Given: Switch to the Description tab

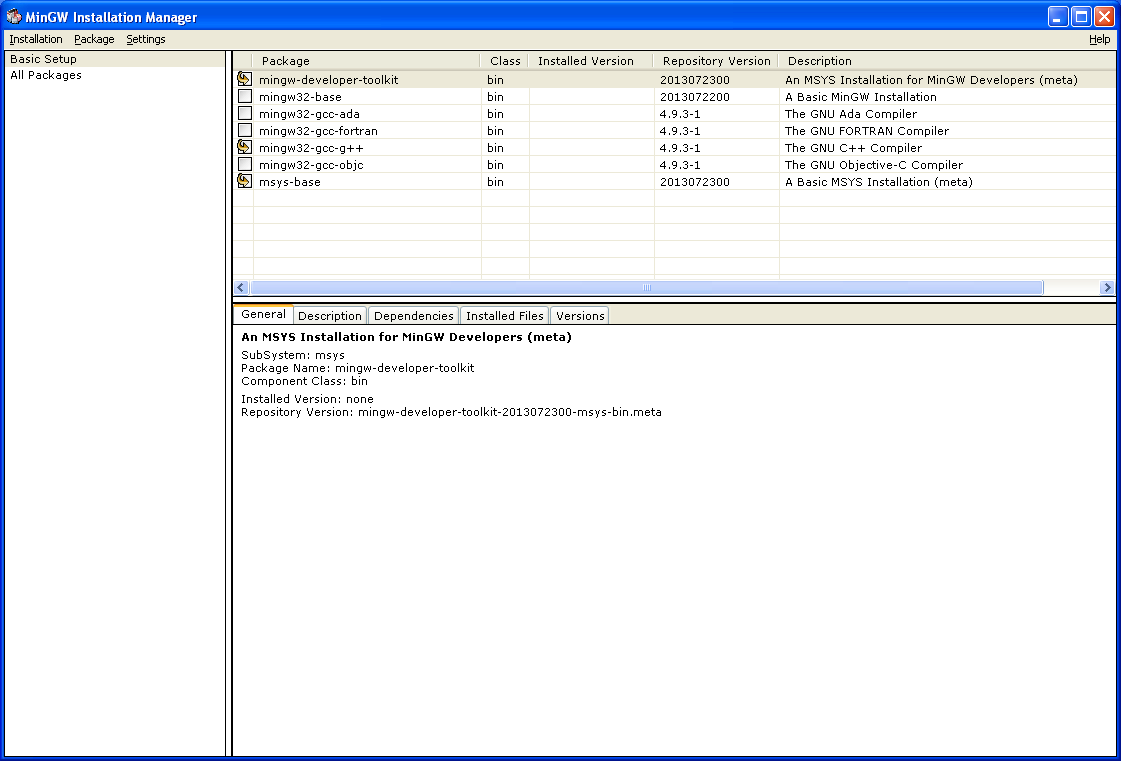Looking at the screenshot, I should [x=330, y=316].
